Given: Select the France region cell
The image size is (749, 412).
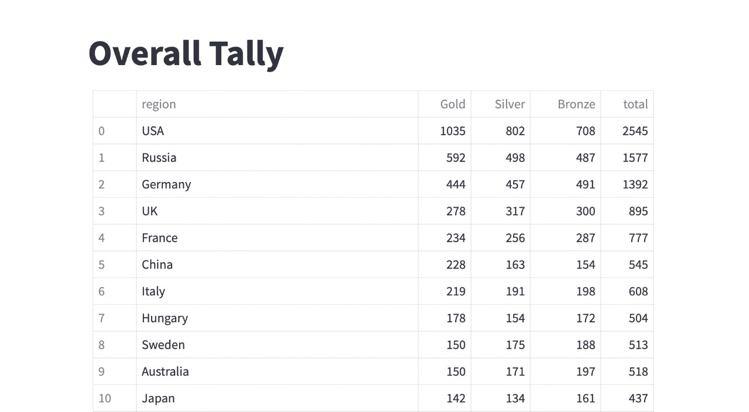Looking at the screenshot, I should tap(277, 238).
